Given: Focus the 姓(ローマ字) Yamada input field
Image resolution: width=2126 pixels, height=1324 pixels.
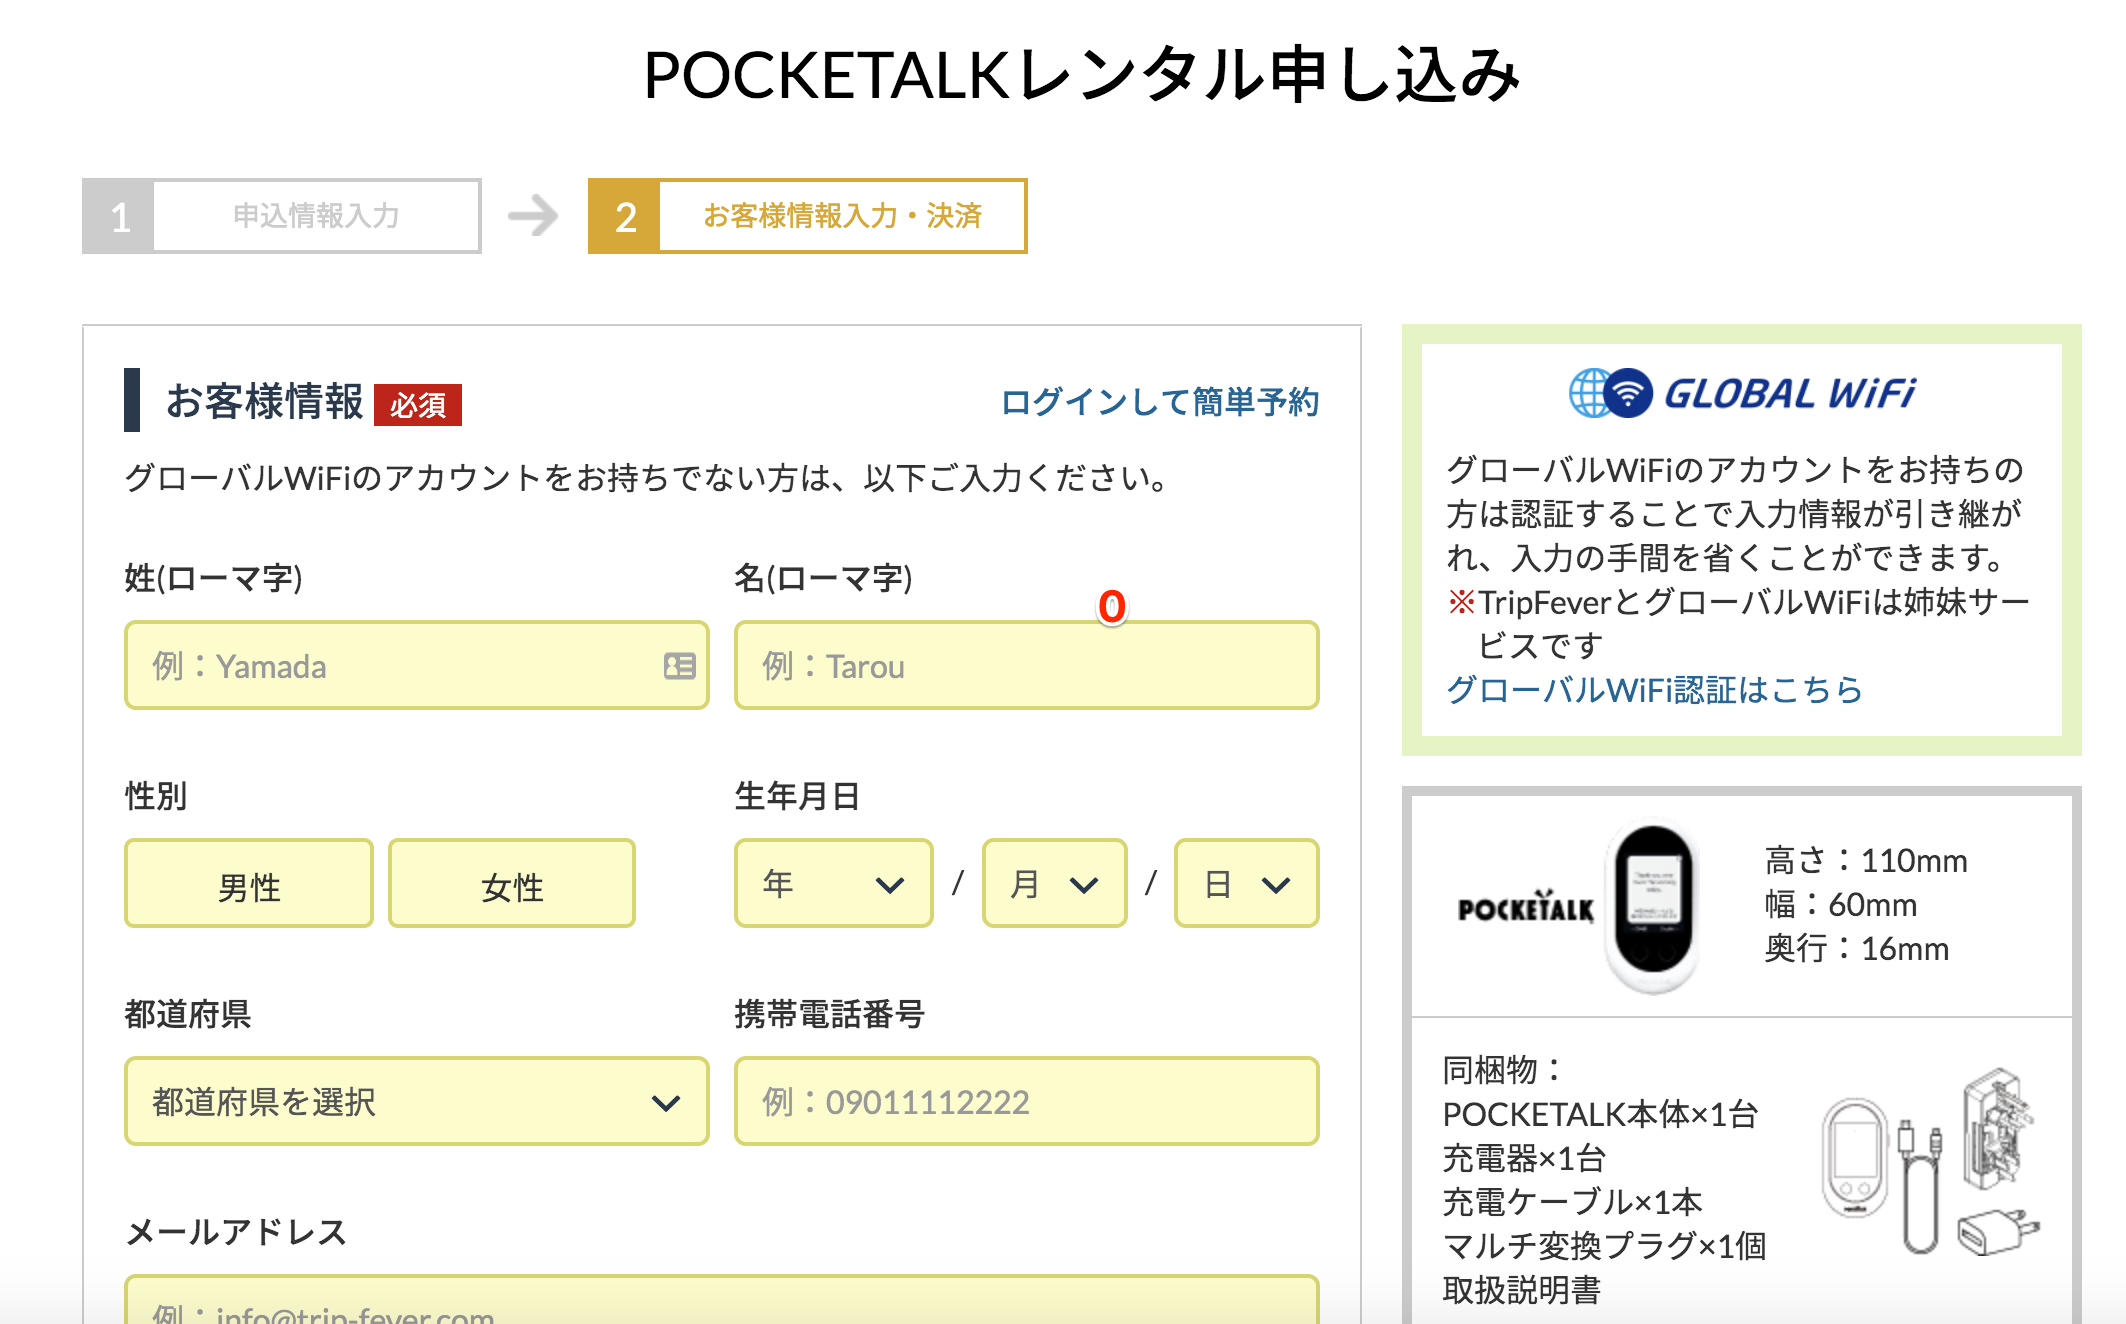Looking at the screenshot, I should coord(417,665).
